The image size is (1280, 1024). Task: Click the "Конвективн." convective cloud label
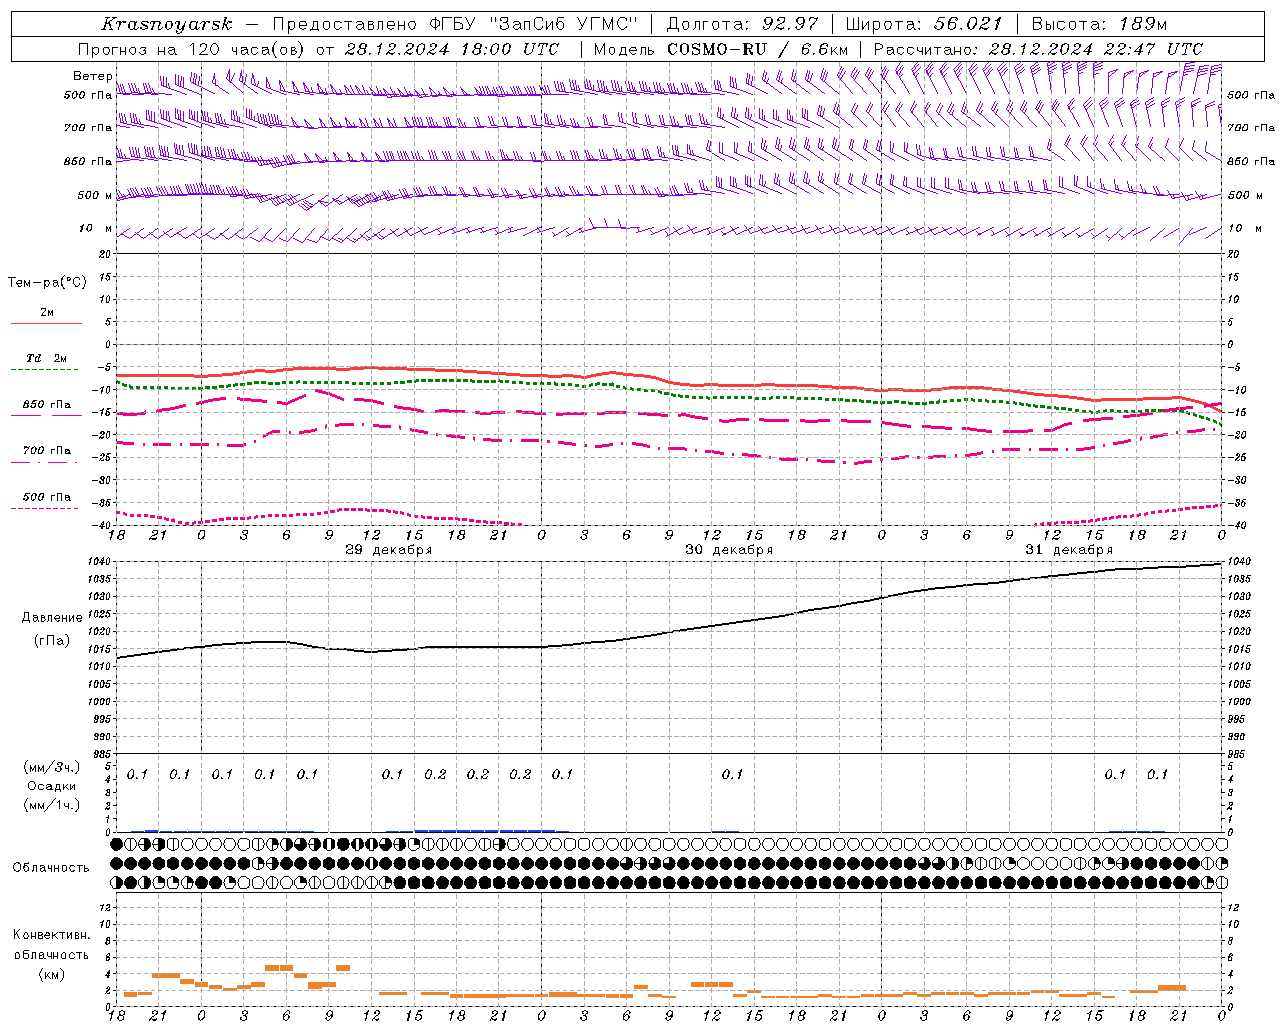[52, 935]
